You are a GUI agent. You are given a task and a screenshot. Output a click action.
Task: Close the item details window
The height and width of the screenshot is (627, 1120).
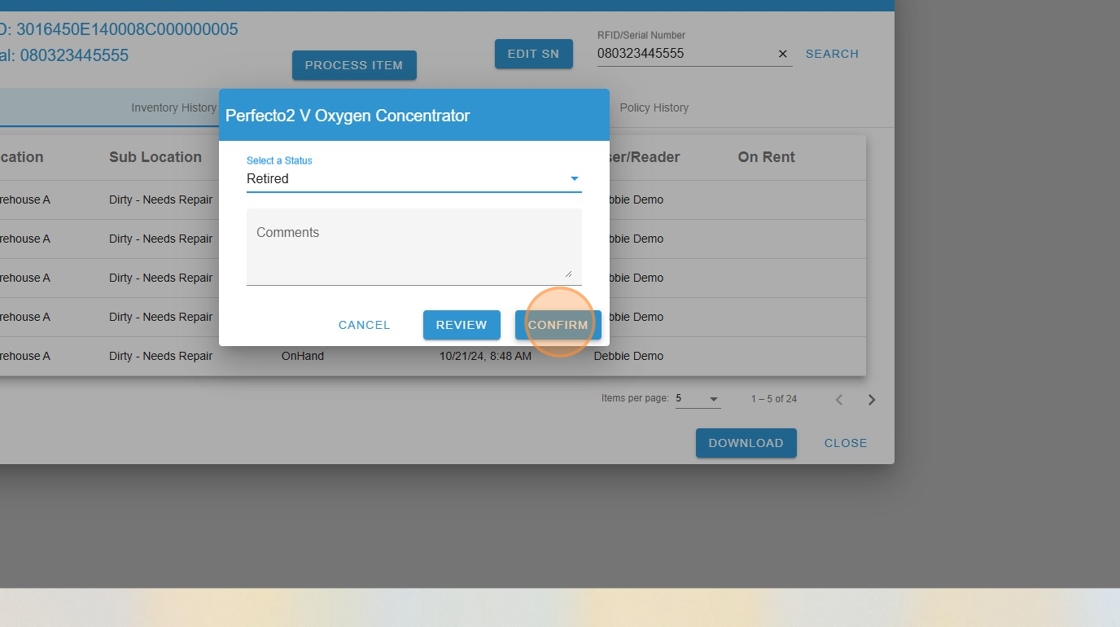pos(846,443)
